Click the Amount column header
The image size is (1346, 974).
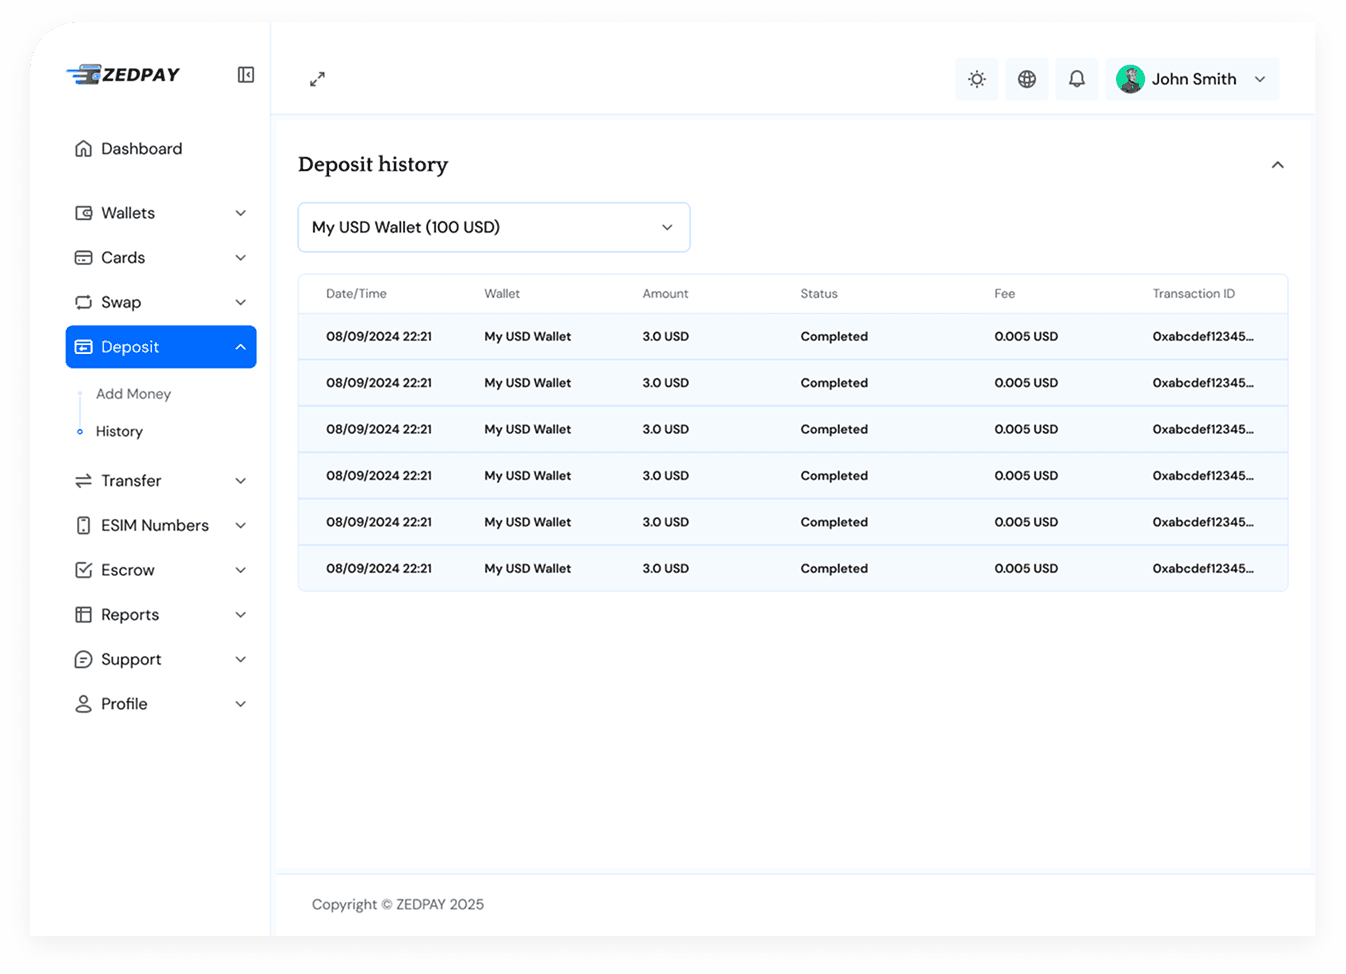pyautogui.click(x=665, y=294)
